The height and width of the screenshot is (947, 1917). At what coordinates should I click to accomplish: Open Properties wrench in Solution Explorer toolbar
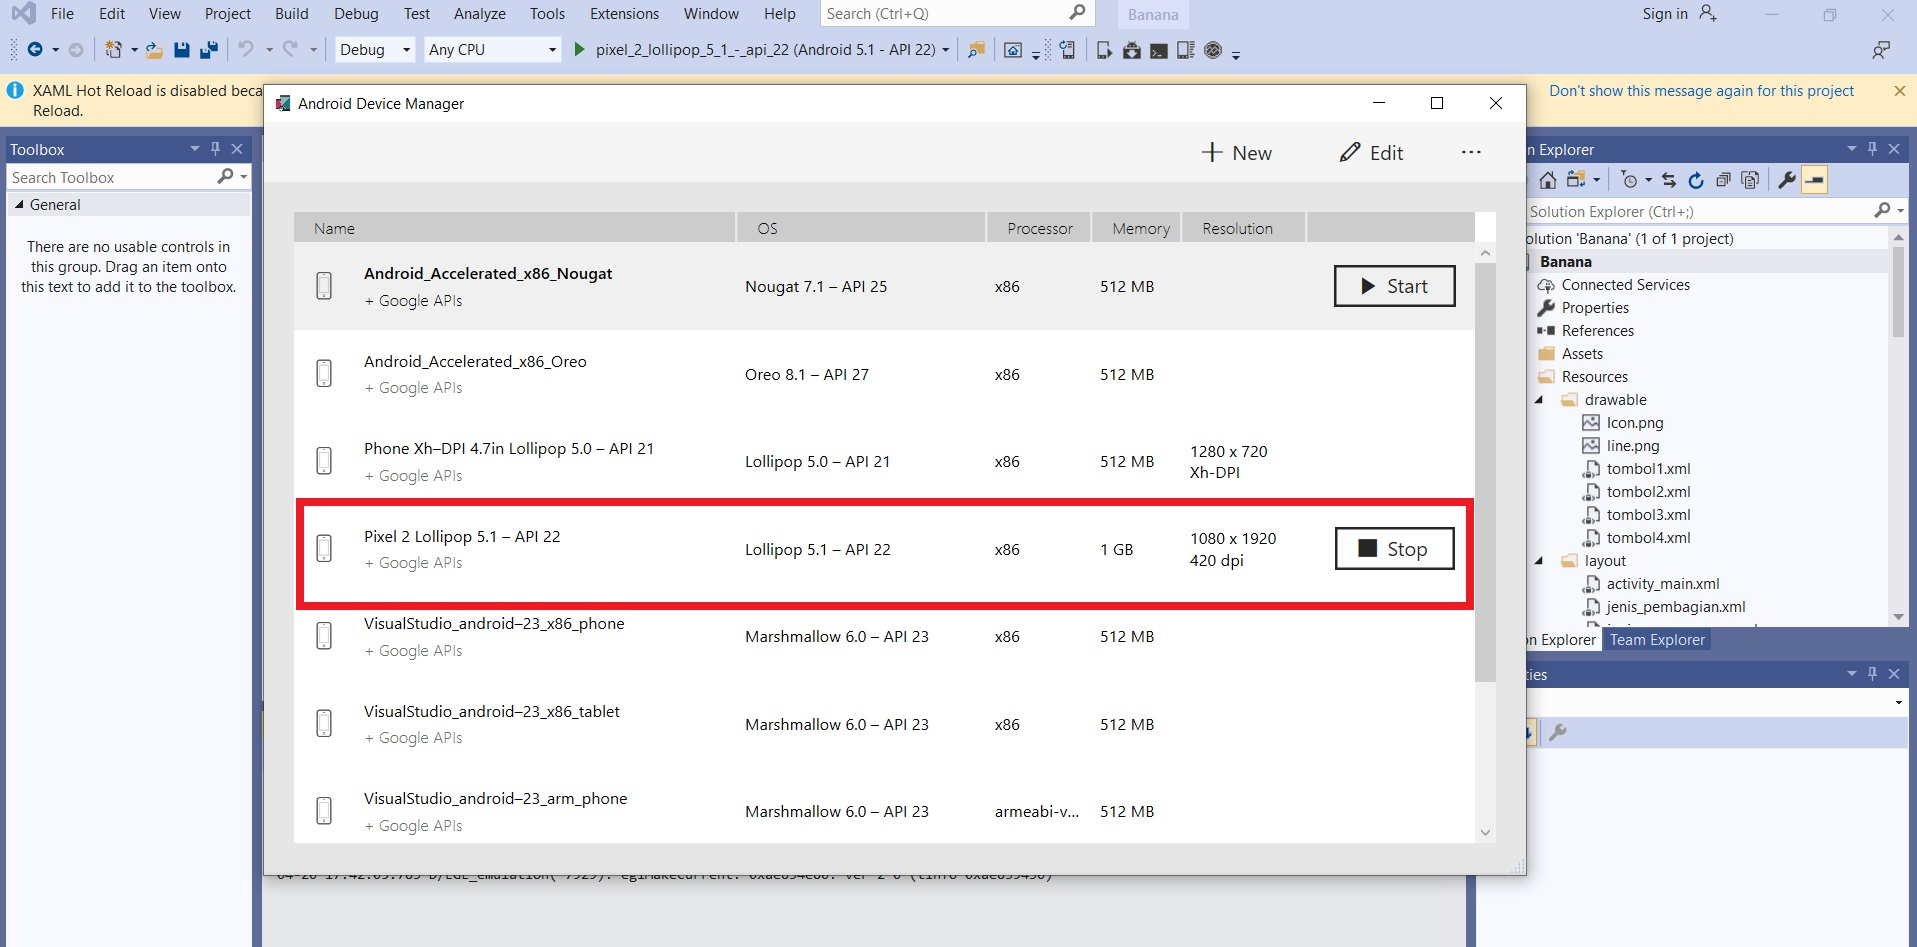point(1787,180)
